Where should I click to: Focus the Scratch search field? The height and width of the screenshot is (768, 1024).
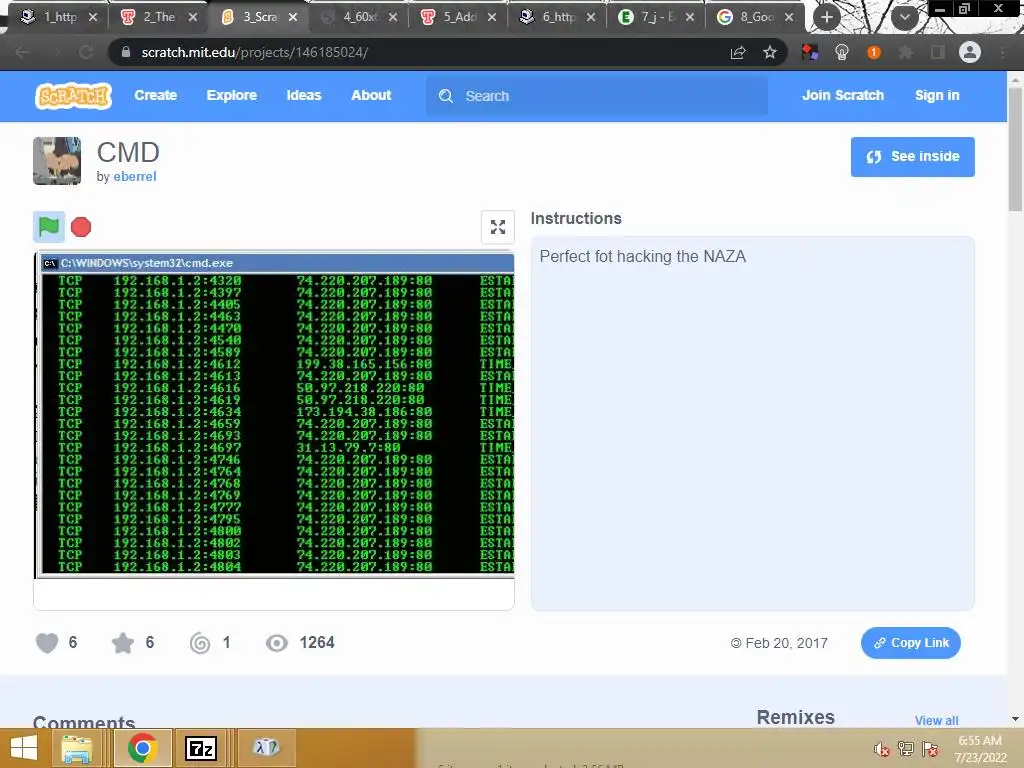[597, 96]
